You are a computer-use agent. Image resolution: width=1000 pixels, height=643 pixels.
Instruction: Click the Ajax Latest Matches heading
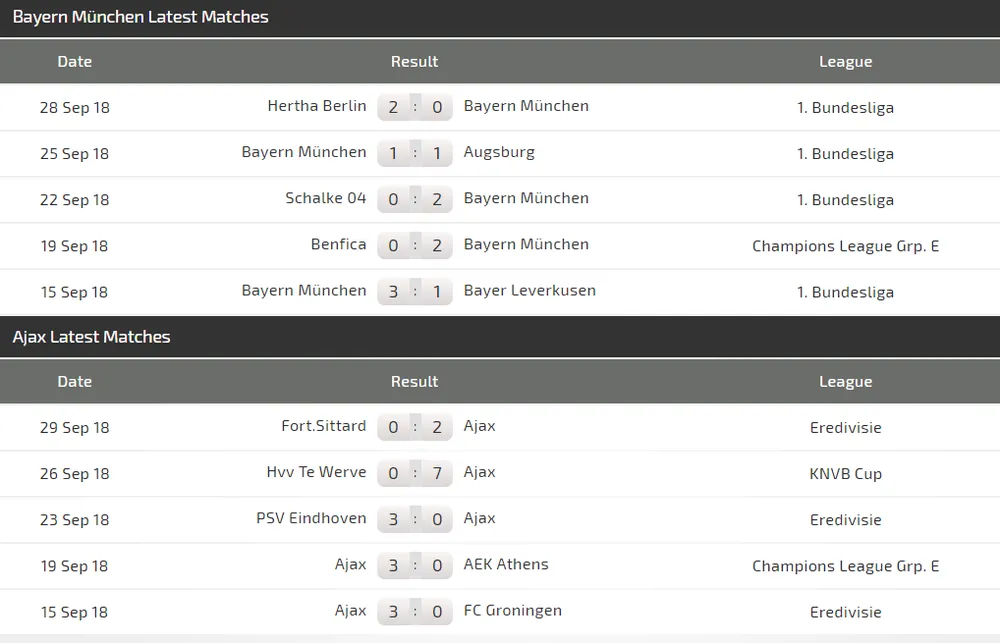(x=91, y=337)
